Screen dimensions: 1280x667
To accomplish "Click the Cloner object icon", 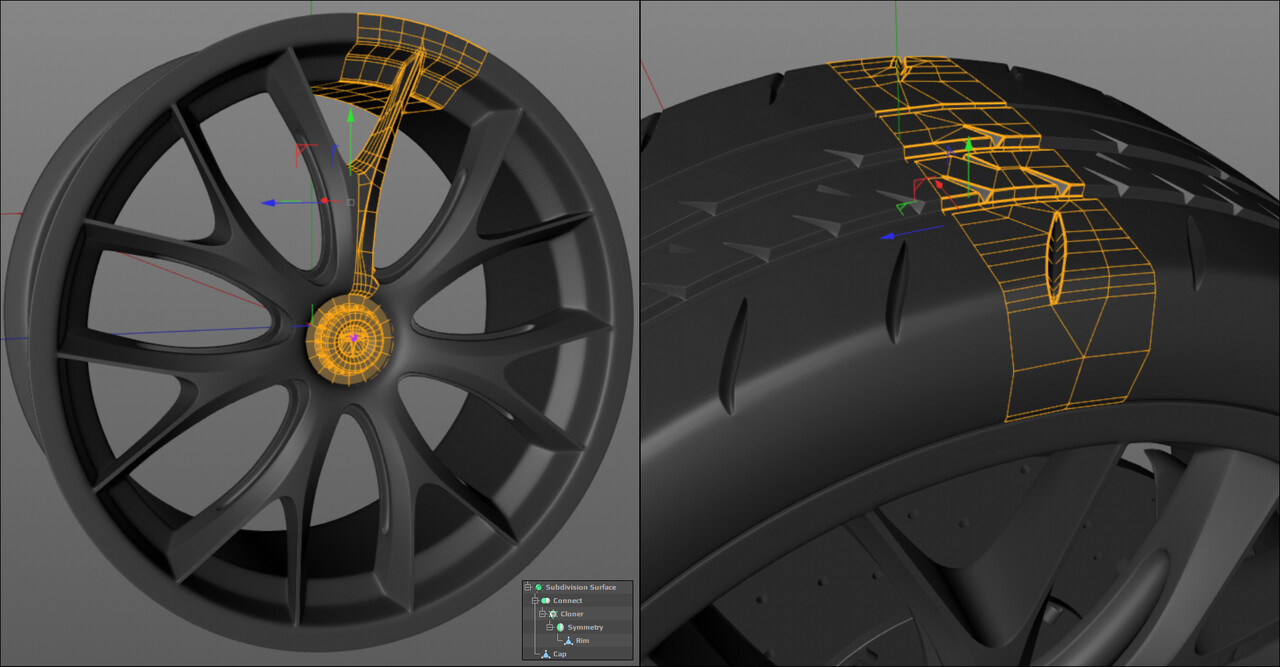I will click(x=553, y=614).
